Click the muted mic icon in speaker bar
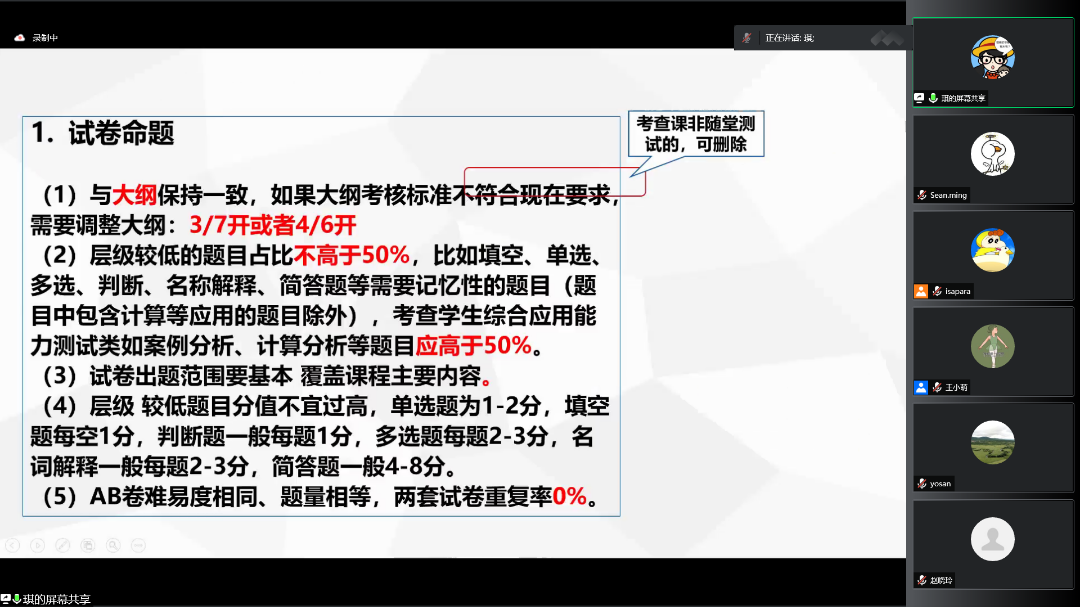Viewport: 1080px width, 607px height. click(x=746, y=37)
